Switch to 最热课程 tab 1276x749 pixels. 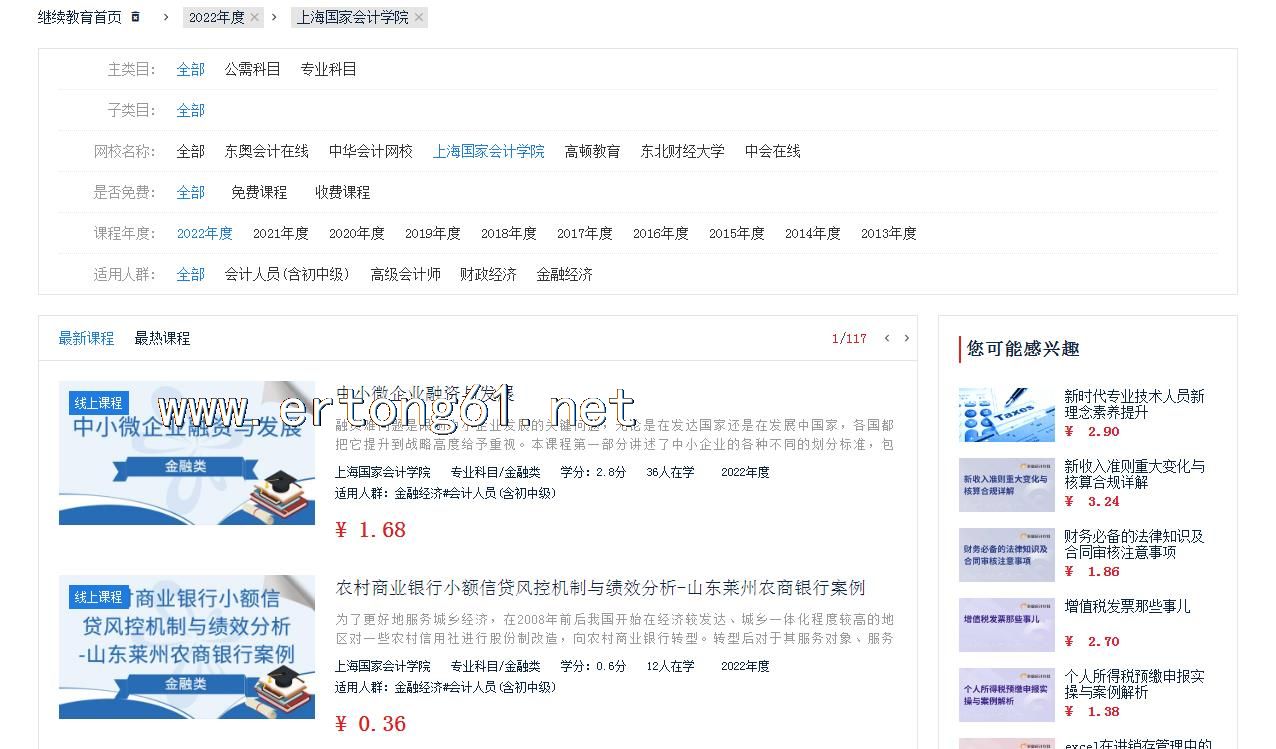click(162, 338)
